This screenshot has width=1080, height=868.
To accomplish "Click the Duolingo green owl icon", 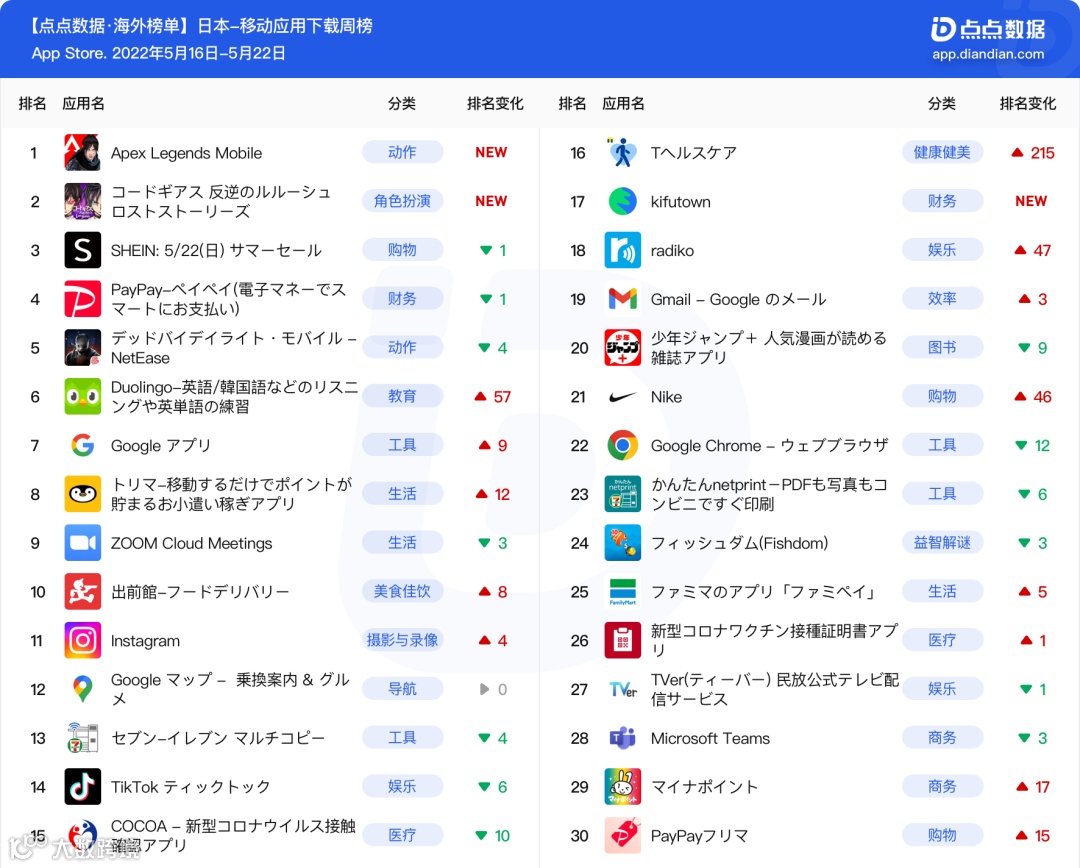I will [82, 397].
